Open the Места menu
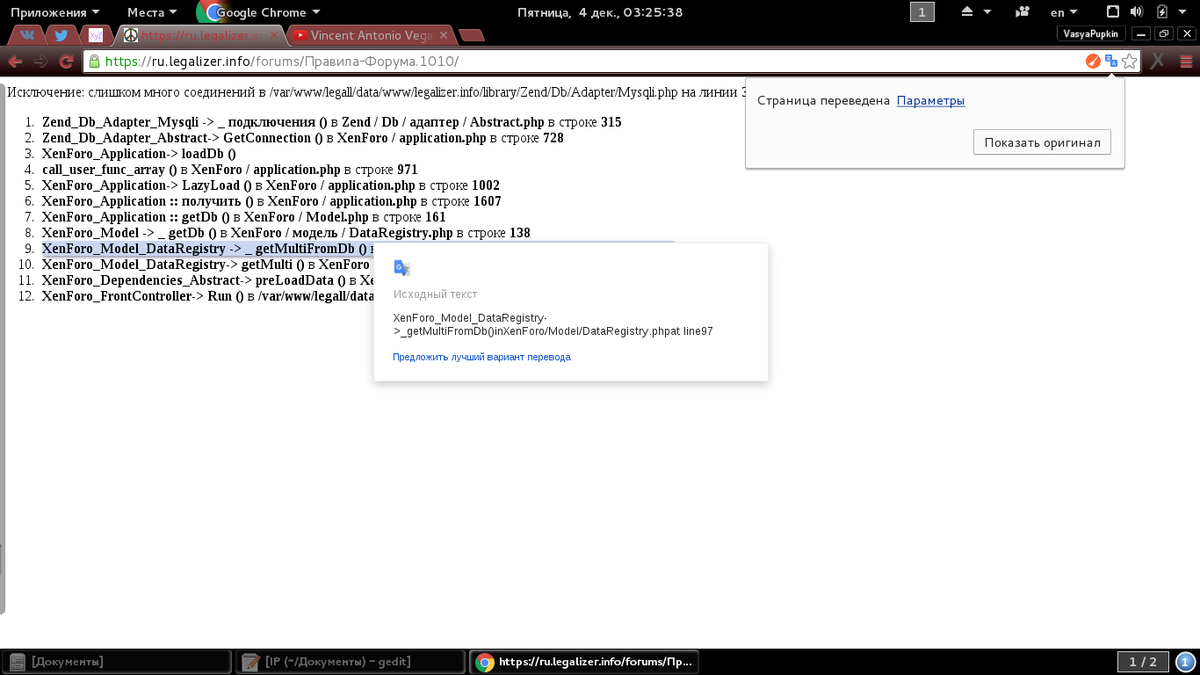 pyautogui.click(x=152, y=12)
